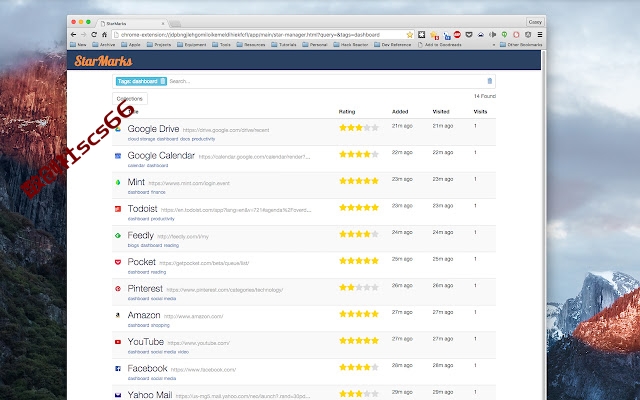Click YouTube favicon icon
This screenshot has height=400, width=640.
tap(118, 342)
